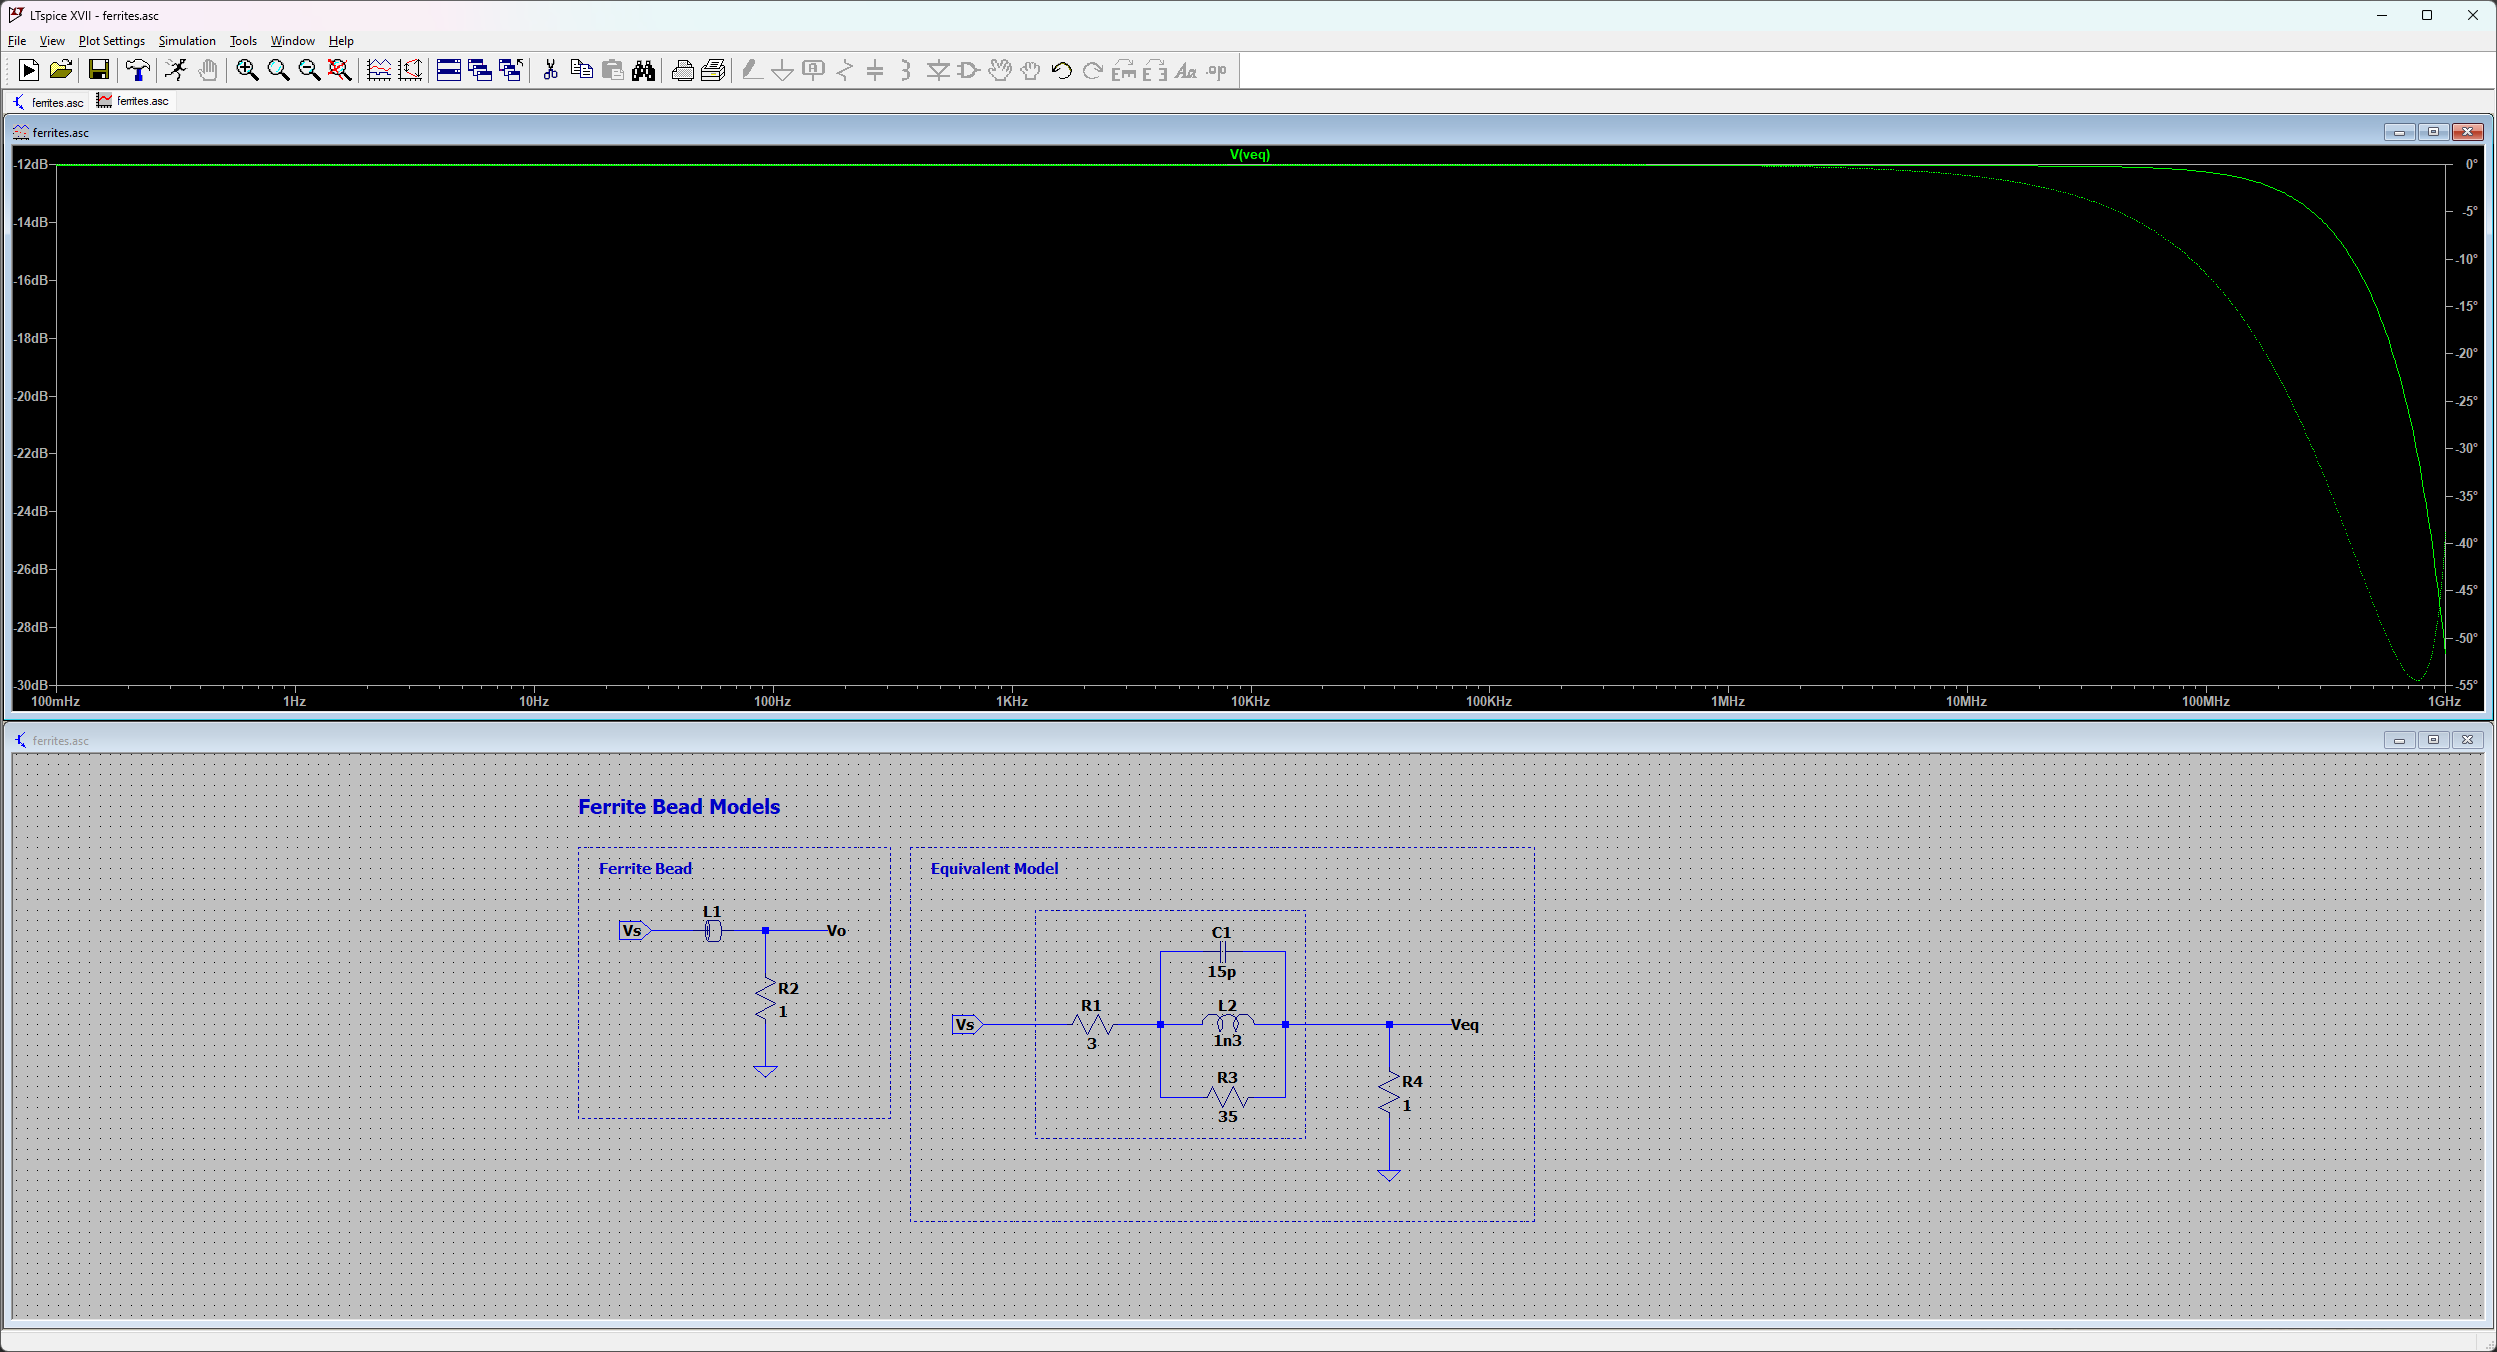The image size is (2497, 1352).
Task: Click the Copy toolbar icon
Action: click(x=581, y=70)
